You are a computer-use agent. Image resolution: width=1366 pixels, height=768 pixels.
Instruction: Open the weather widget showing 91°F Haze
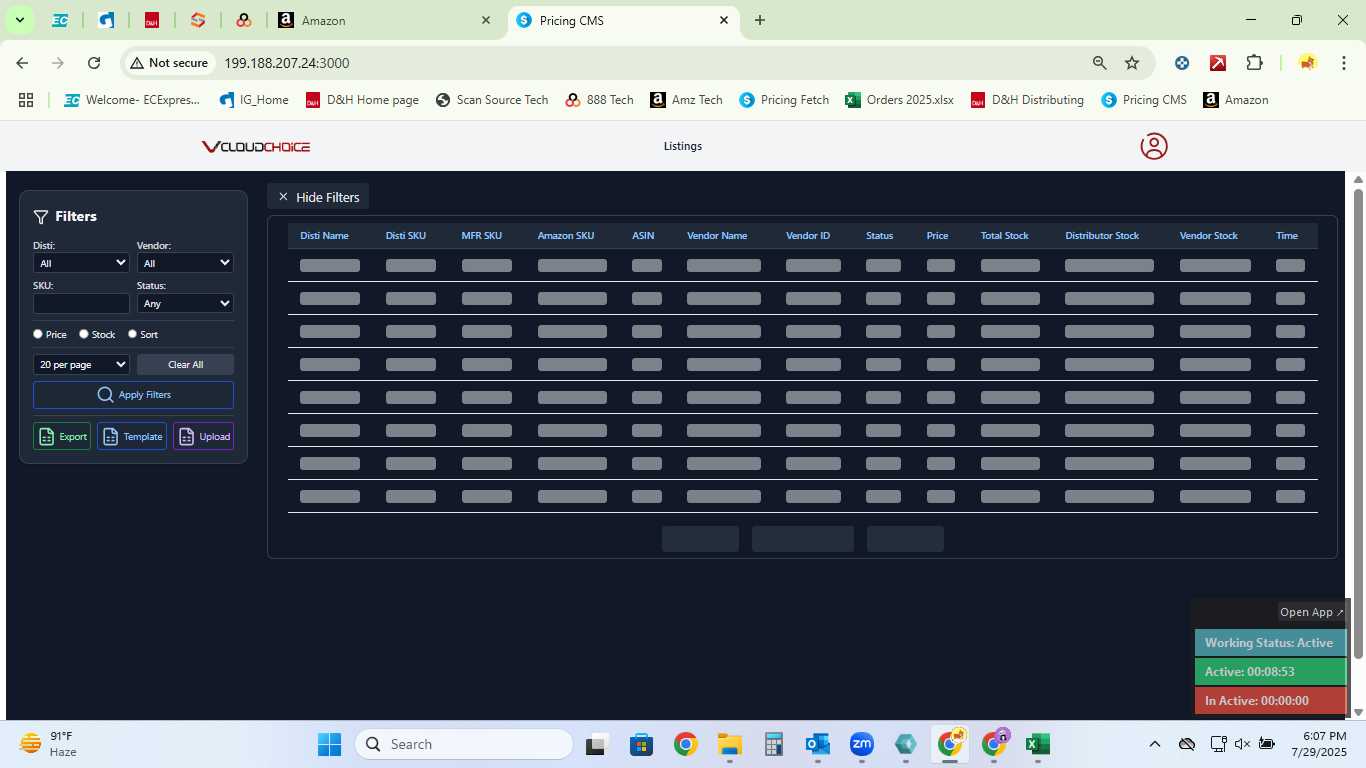pos(48,744)
